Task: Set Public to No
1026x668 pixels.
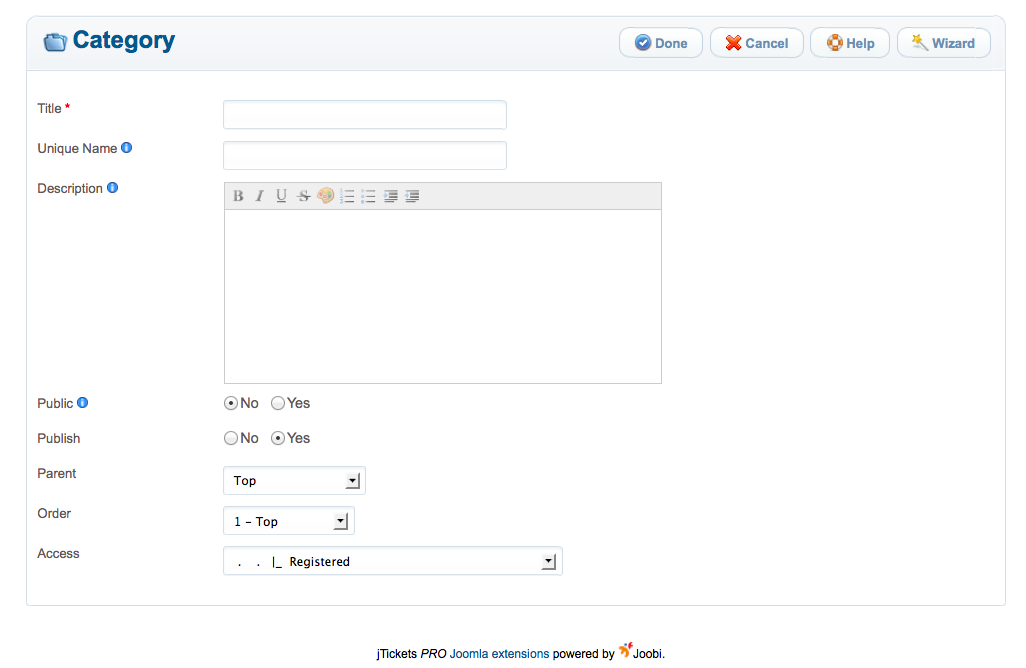Action: coord(230,403)
